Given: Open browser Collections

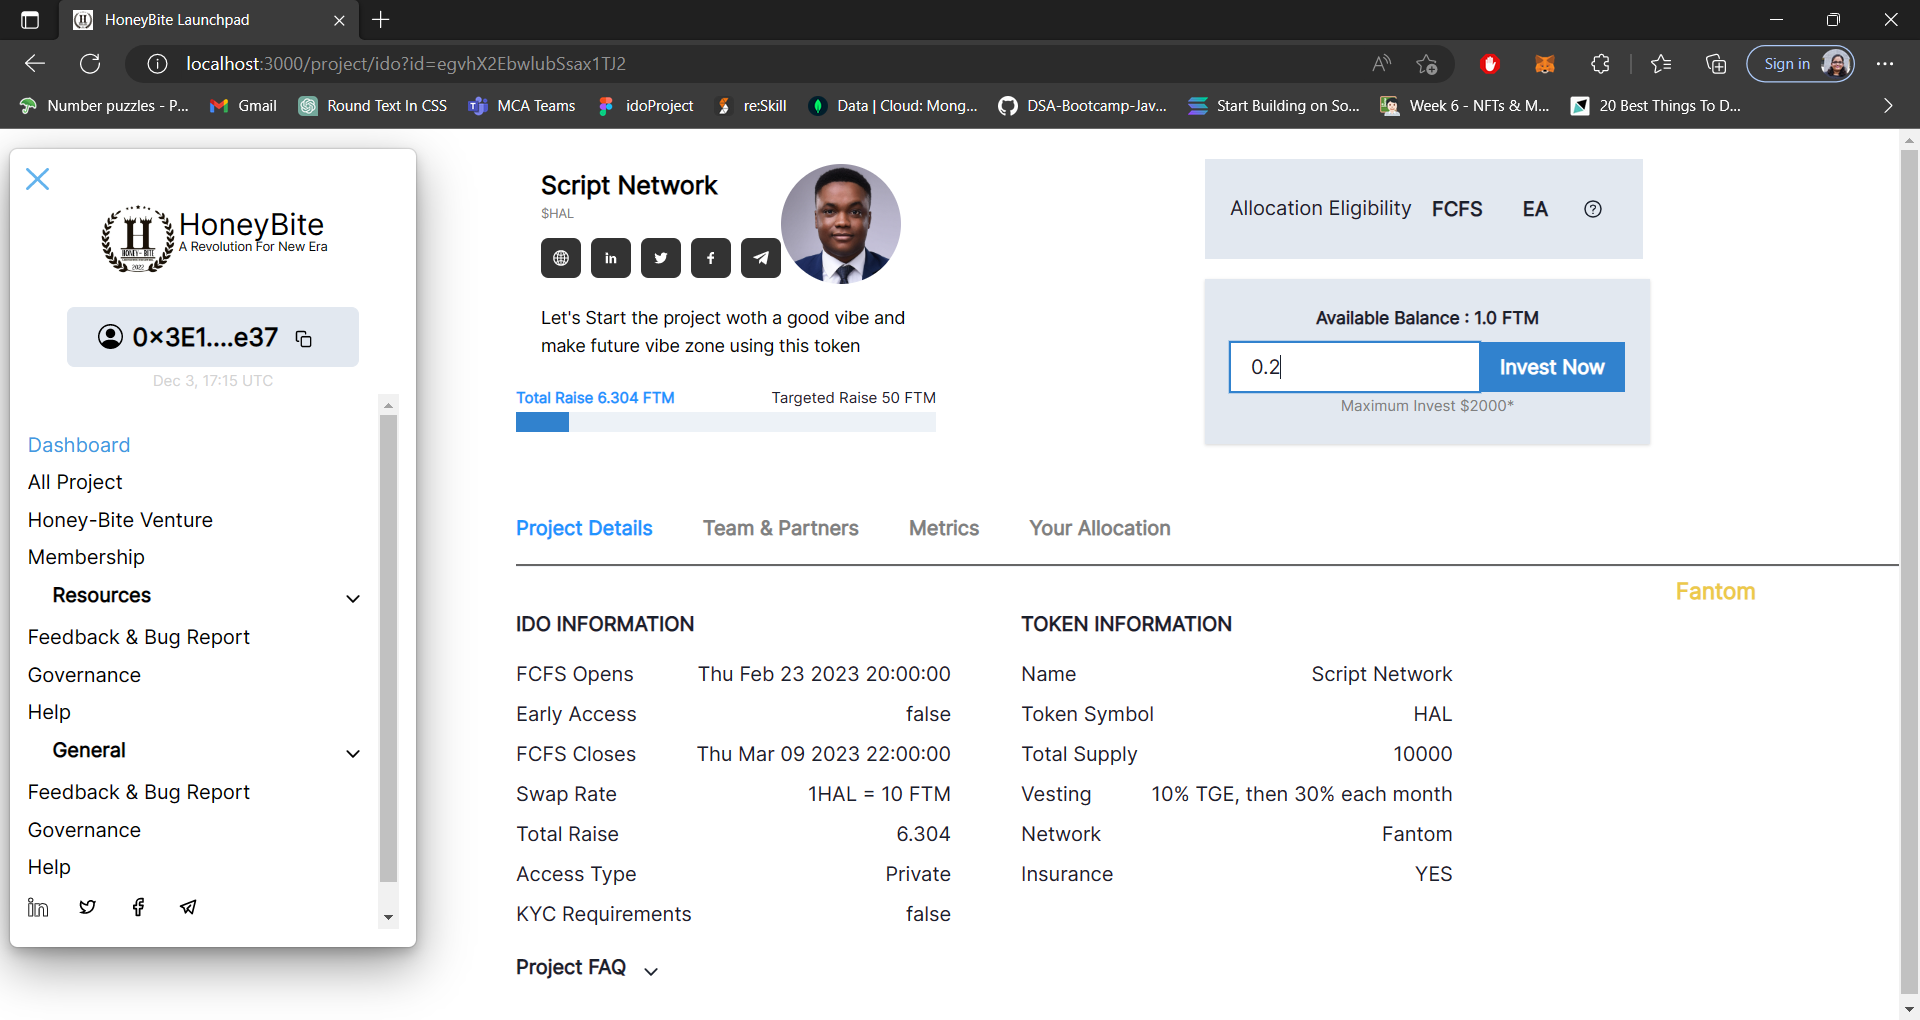Looking at the screenshot, I should click(1716, 64).
